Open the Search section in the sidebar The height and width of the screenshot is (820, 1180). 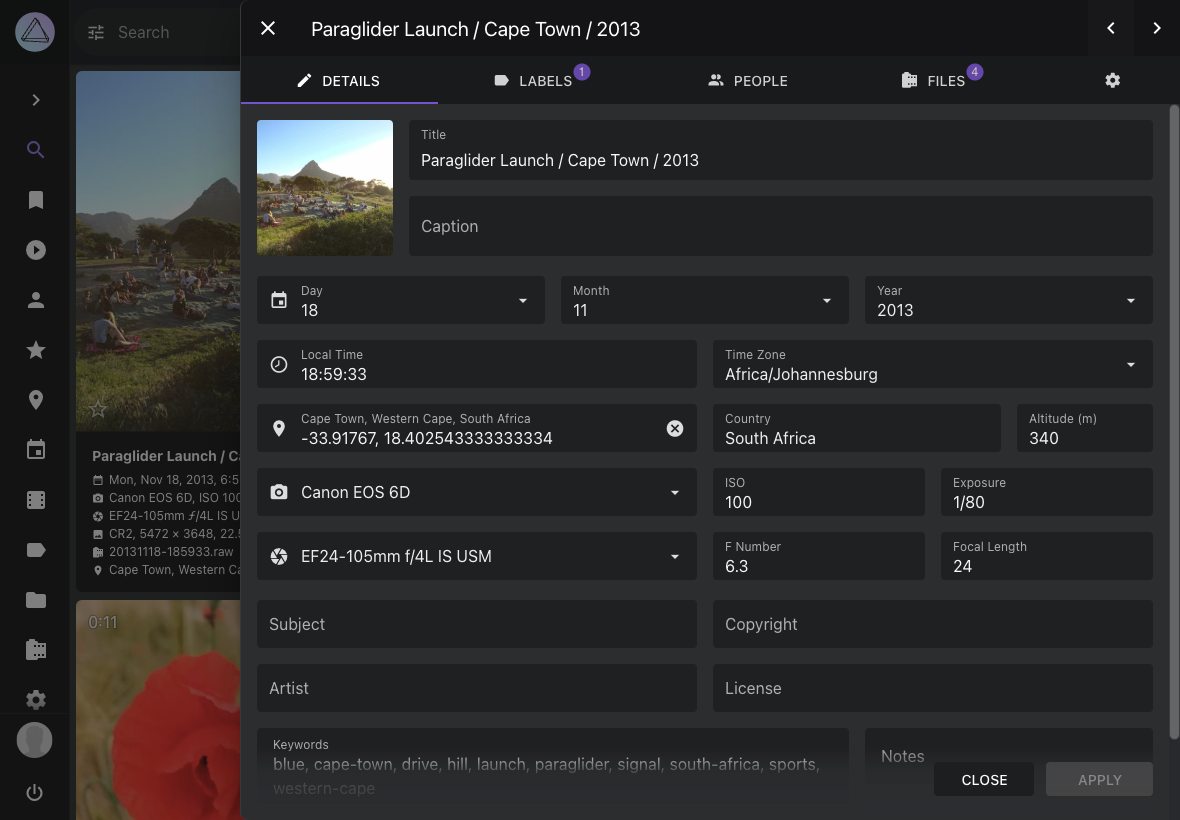[36, 149]
